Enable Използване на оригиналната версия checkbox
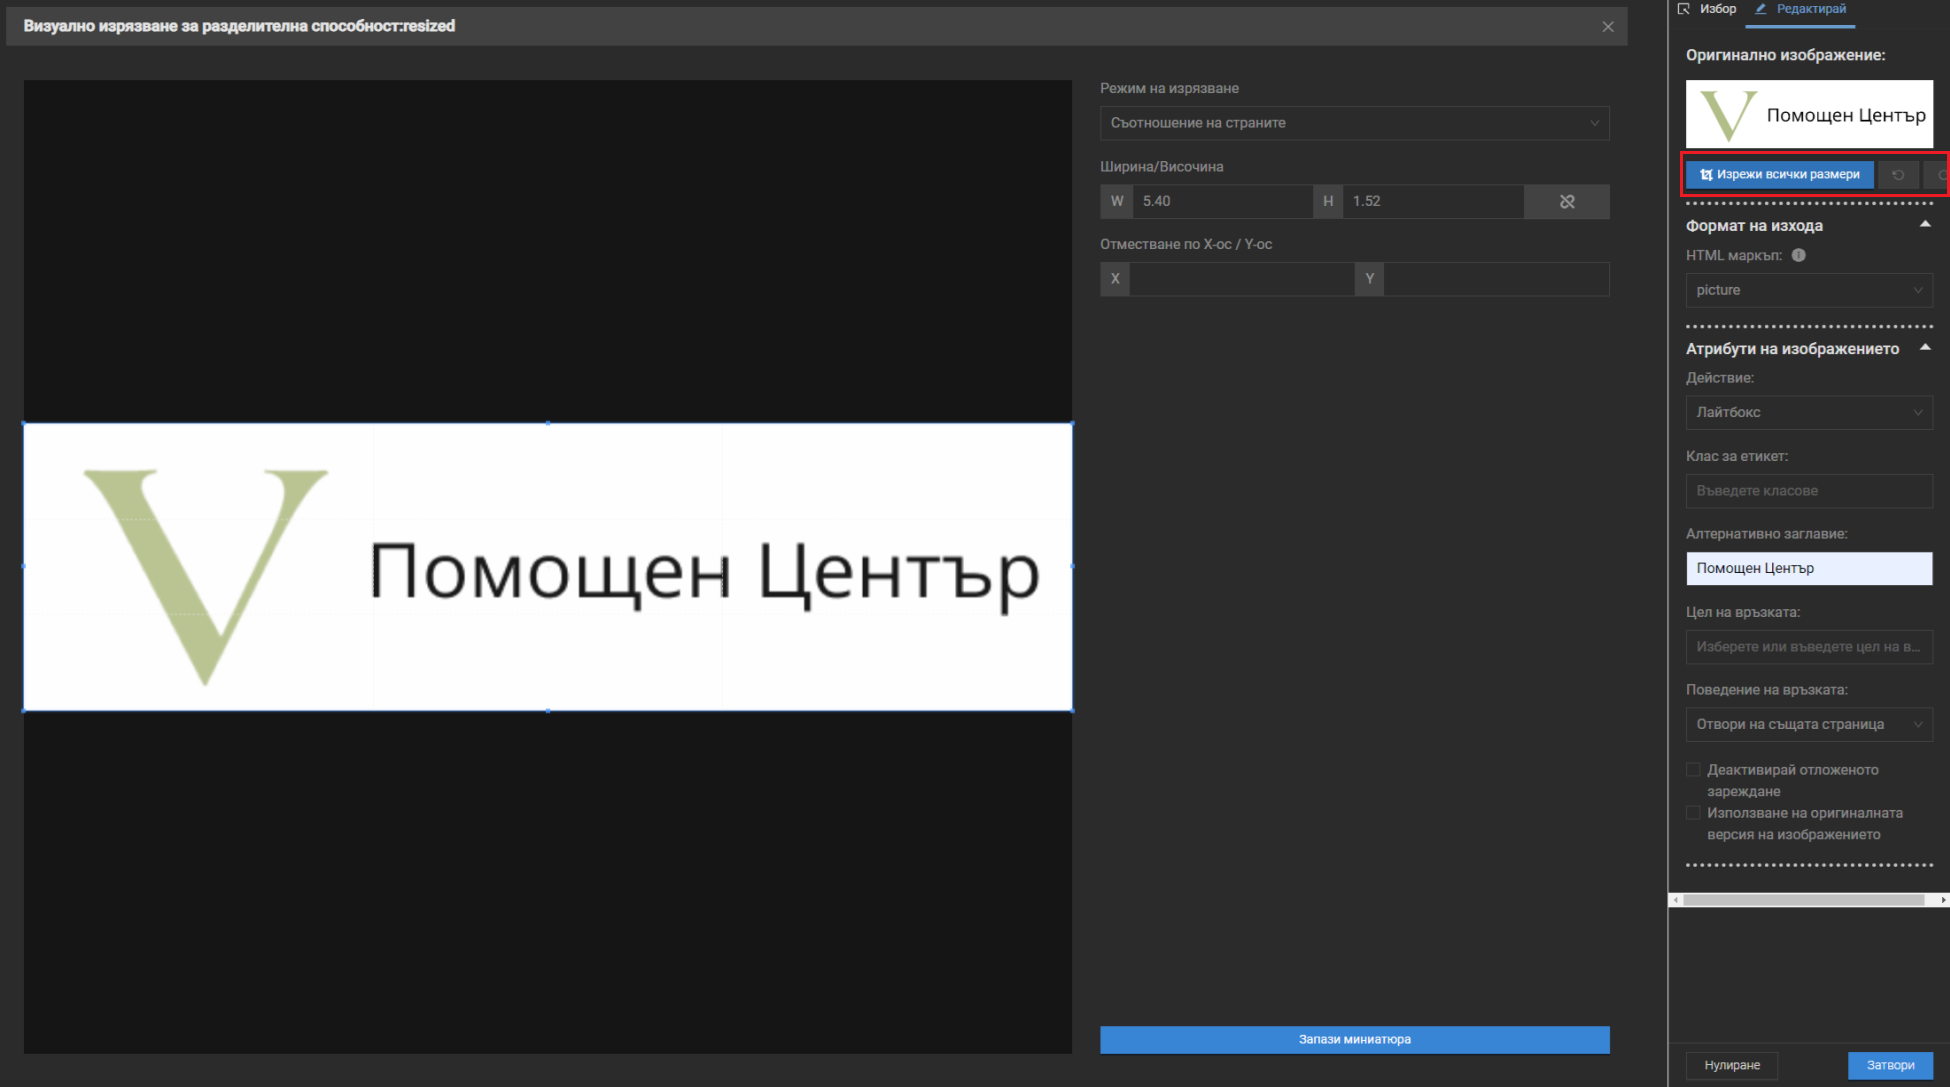Image resolution: width=1950 pixels, height=1087 pixels. [1693, 813]
